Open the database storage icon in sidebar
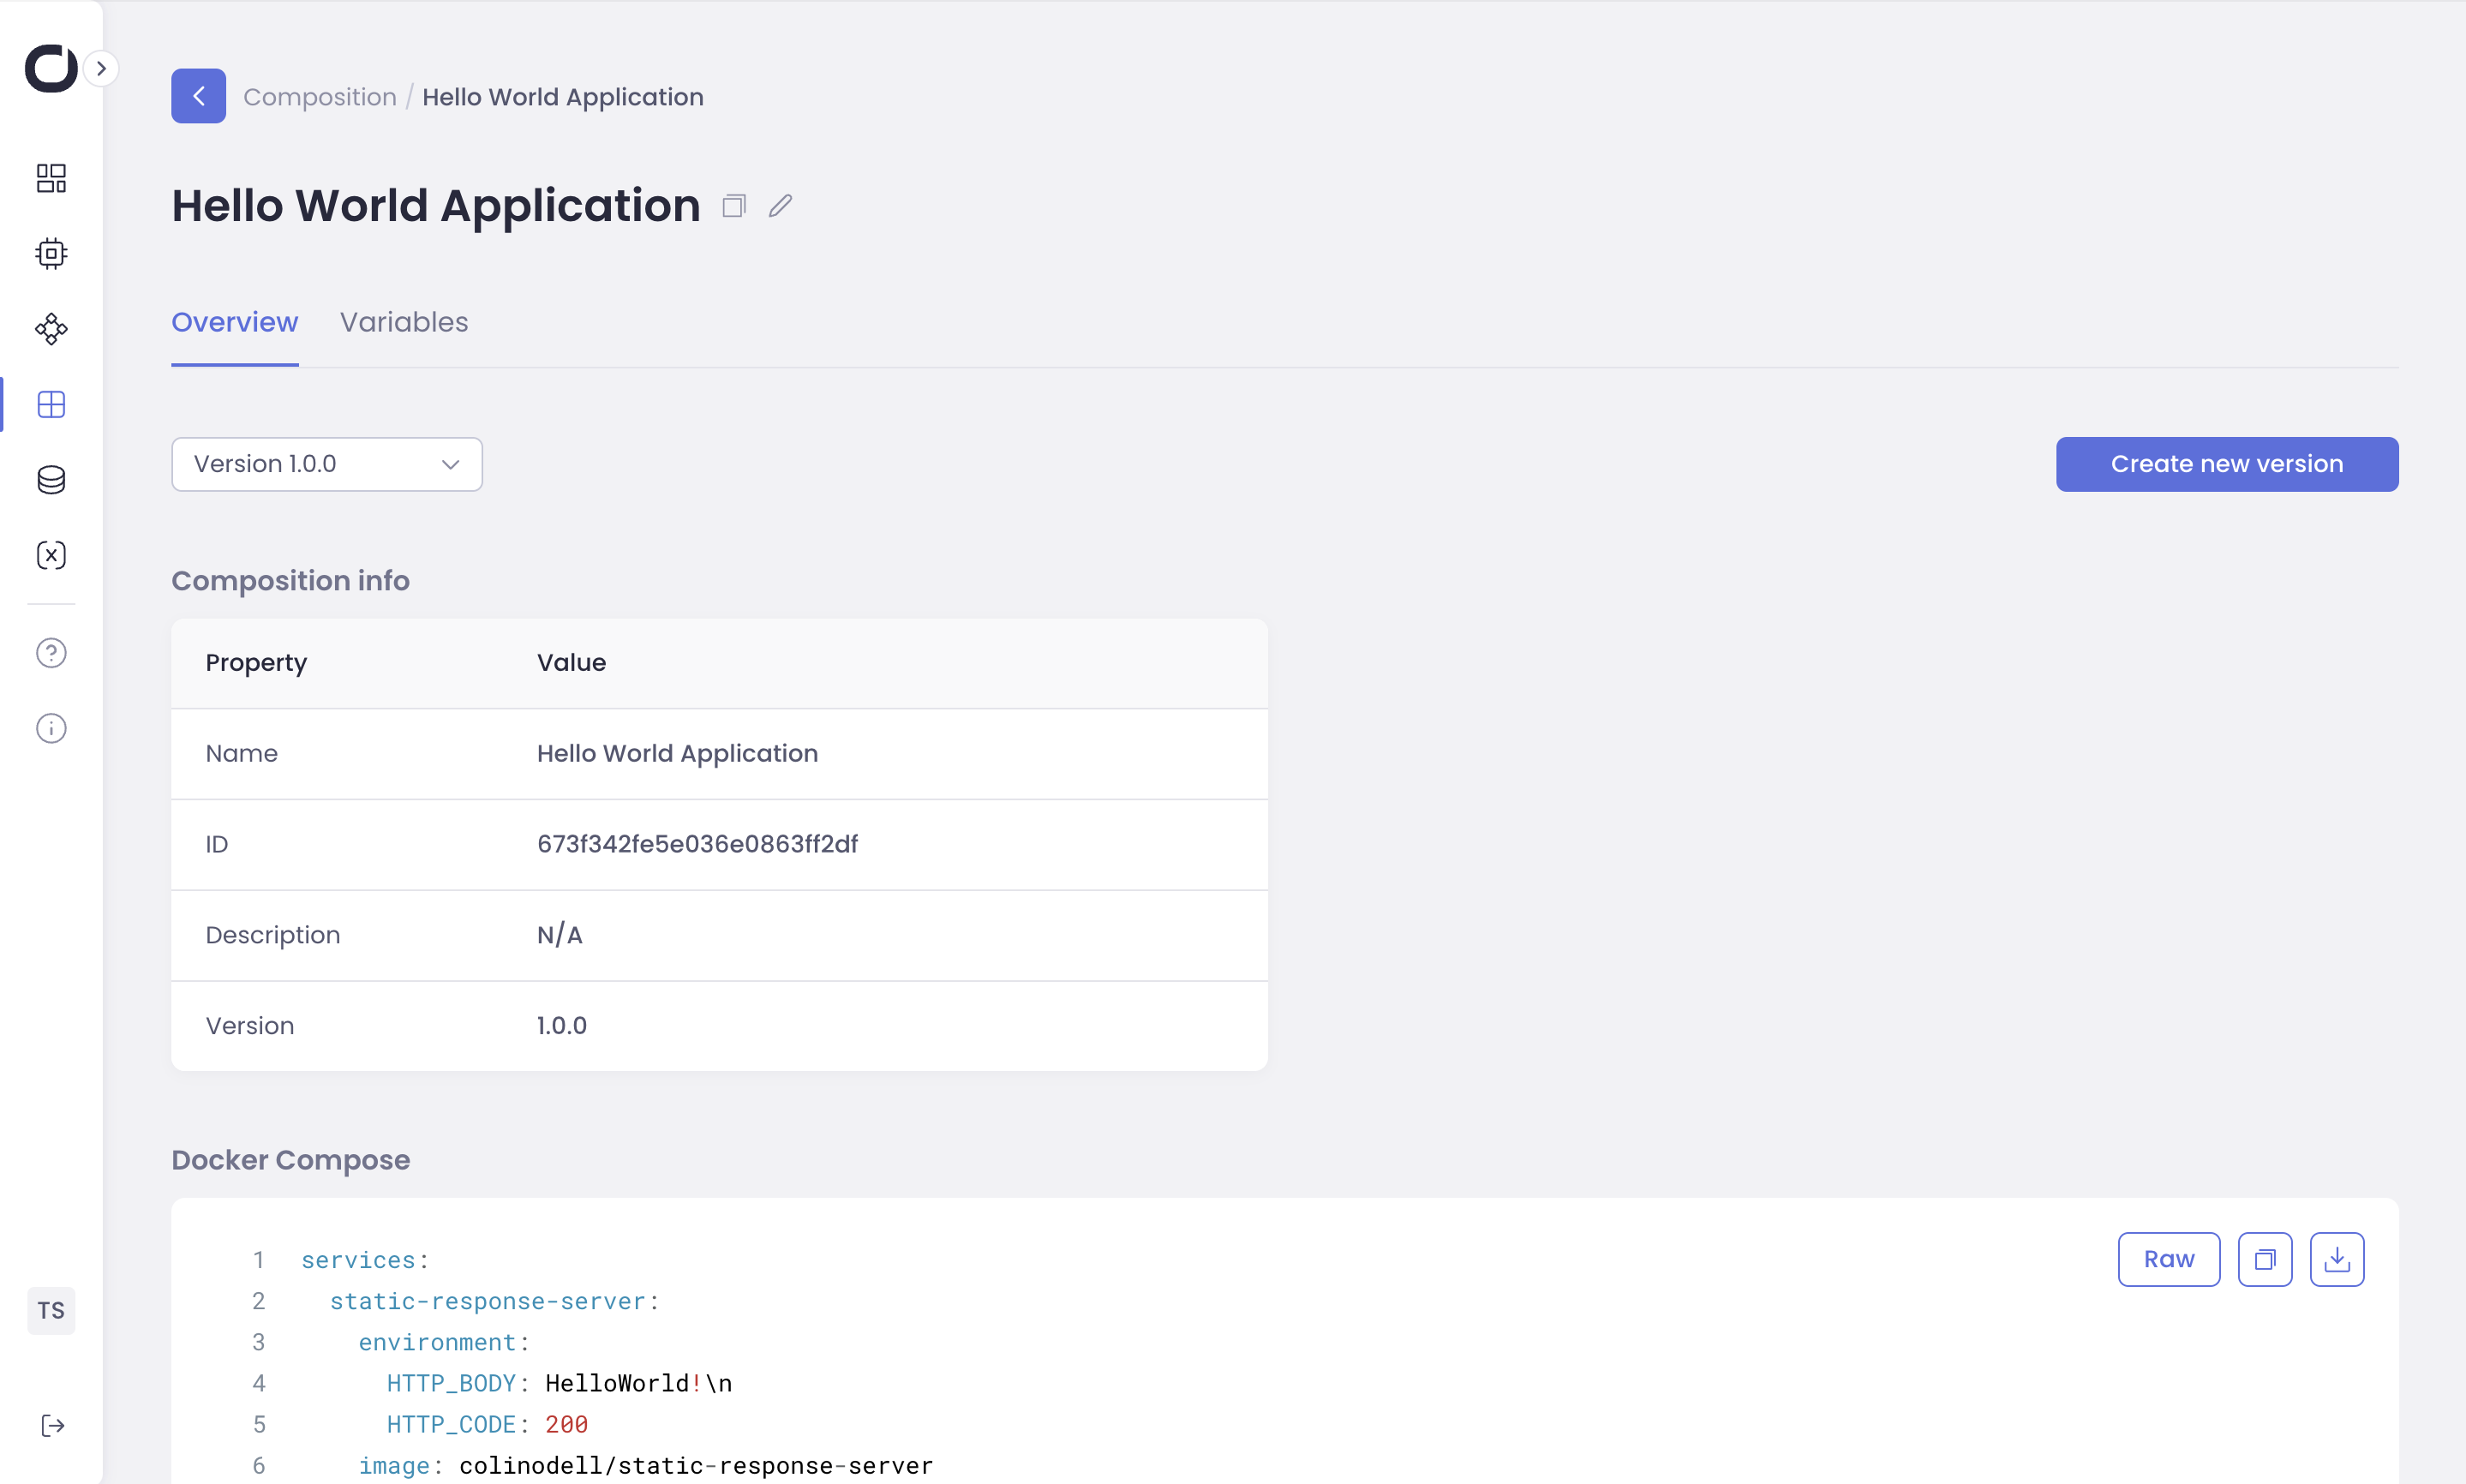Viewport: 2466px width, 1484px height. 51,480
